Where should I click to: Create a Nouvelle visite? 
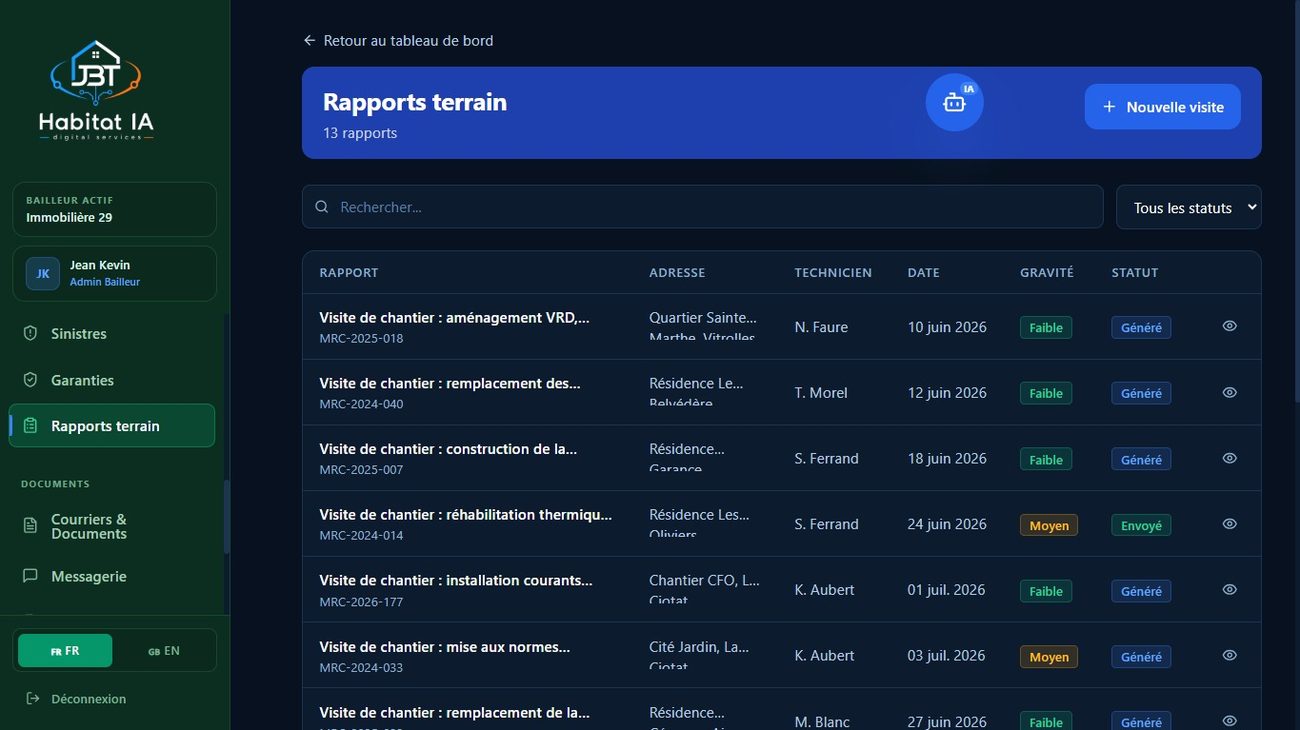point(1162,107)
